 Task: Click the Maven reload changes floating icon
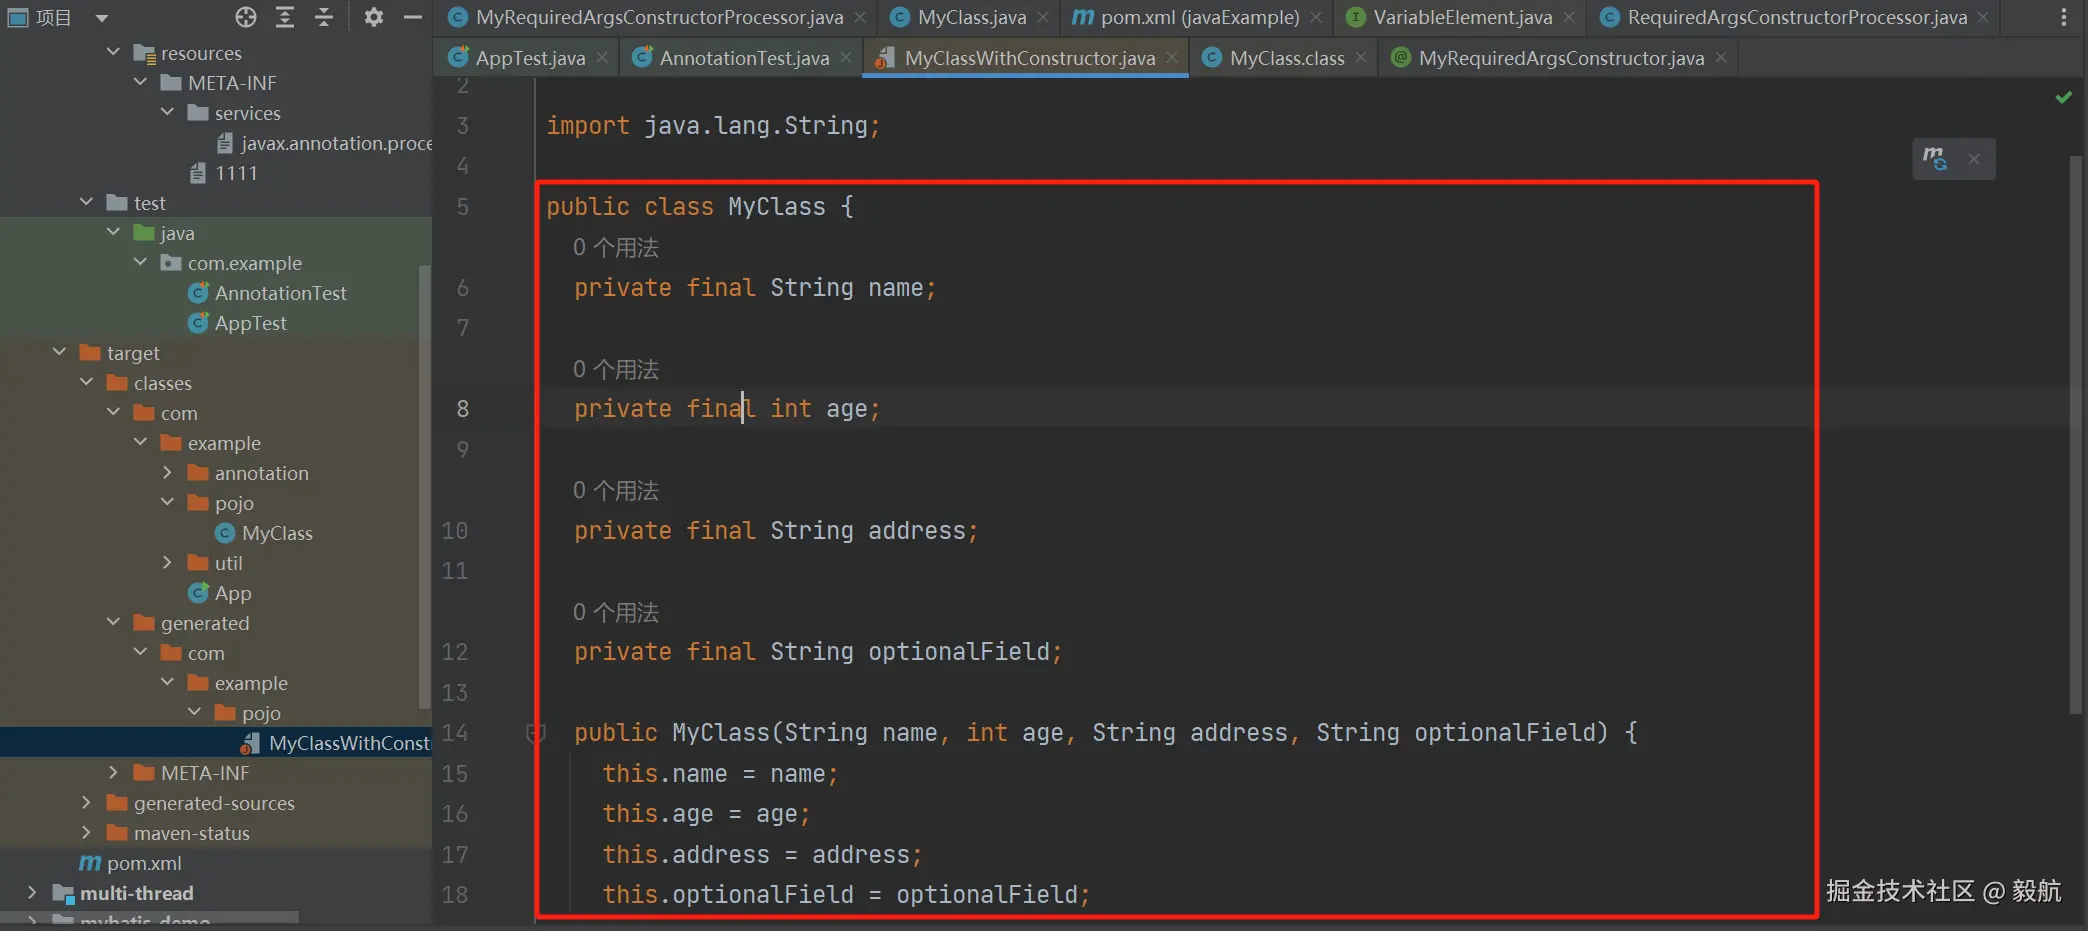tap(1935, 159)
